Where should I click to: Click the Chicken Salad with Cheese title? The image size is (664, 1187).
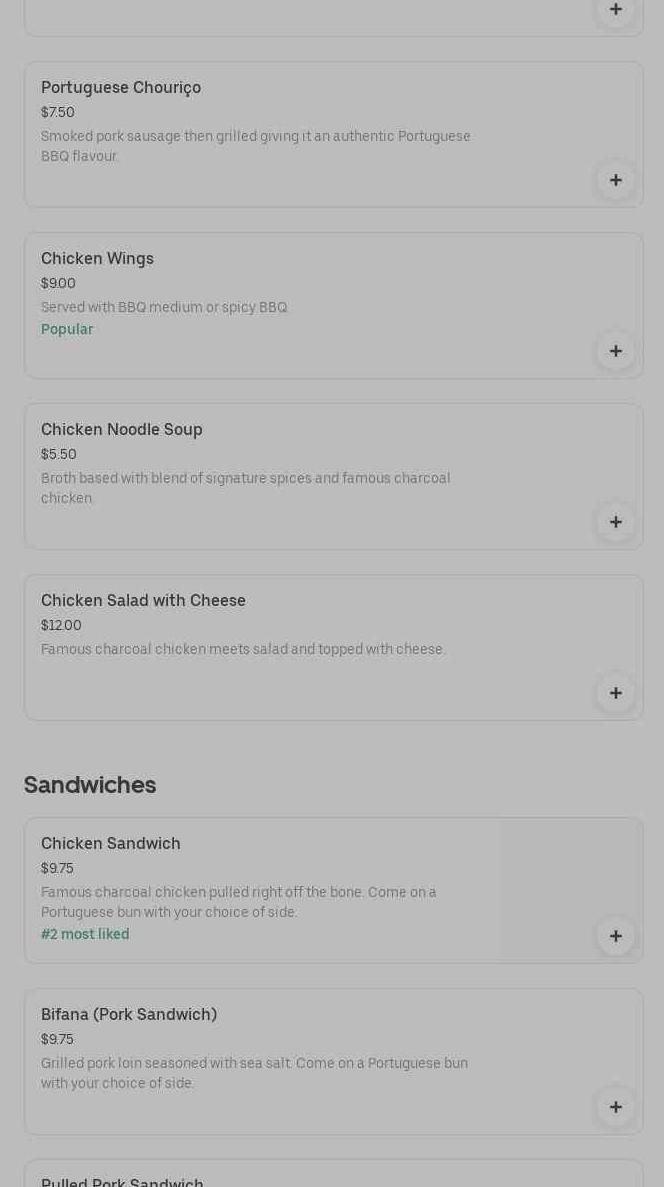(143, 600)
